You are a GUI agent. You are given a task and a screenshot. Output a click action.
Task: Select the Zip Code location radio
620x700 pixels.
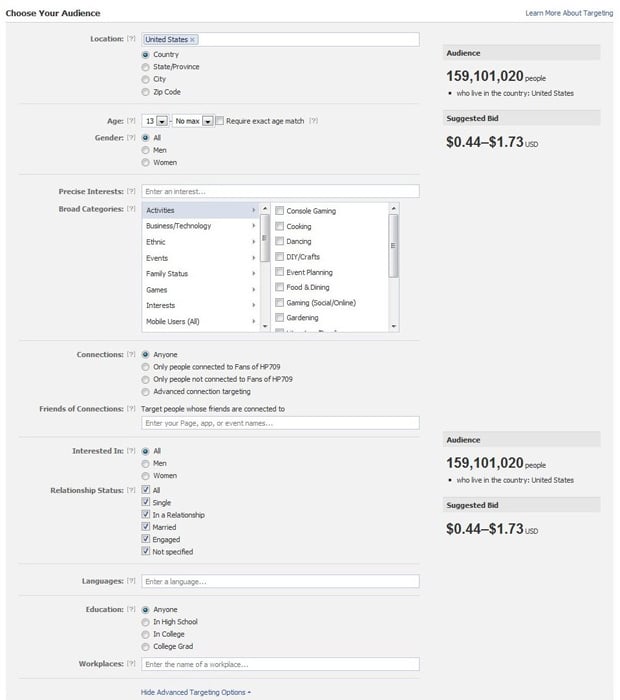145,92
